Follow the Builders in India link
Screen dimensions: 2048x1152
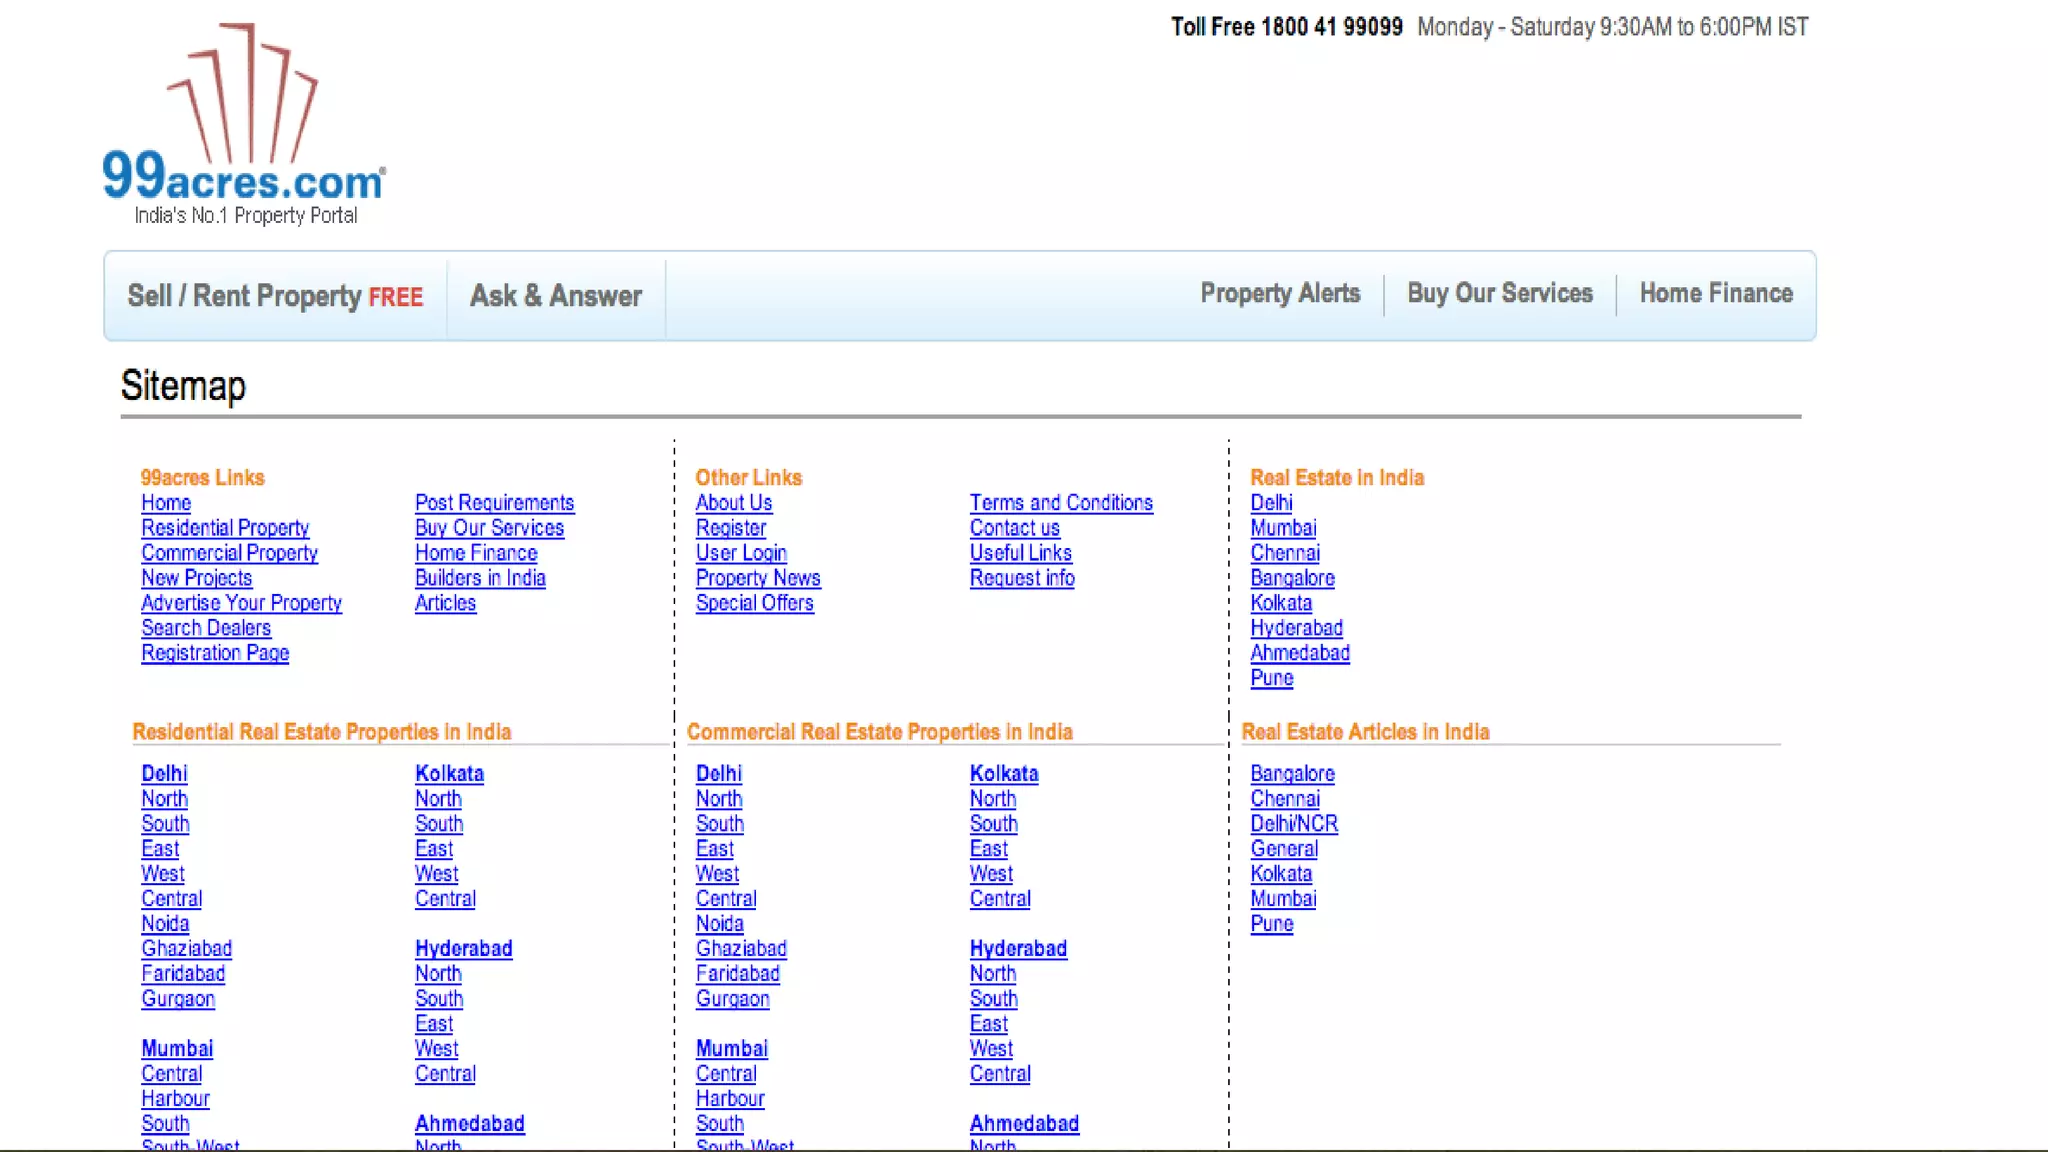[x=480, y=578]
